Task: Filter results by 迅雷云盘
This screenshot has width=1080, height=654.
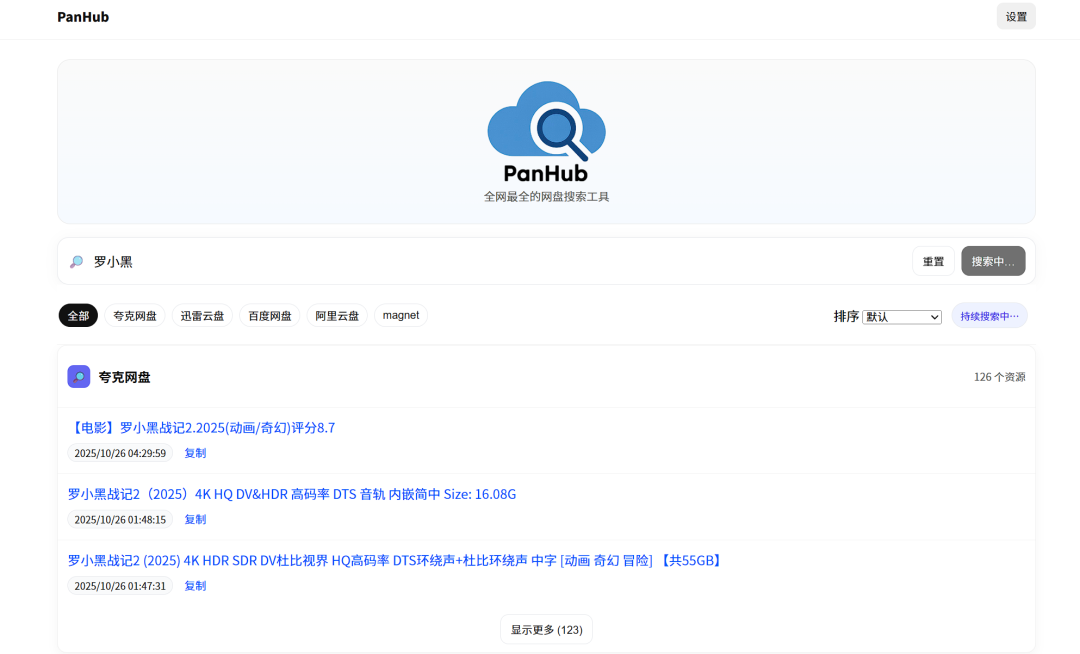Action: pyautogui.click(x=202, y=316)
